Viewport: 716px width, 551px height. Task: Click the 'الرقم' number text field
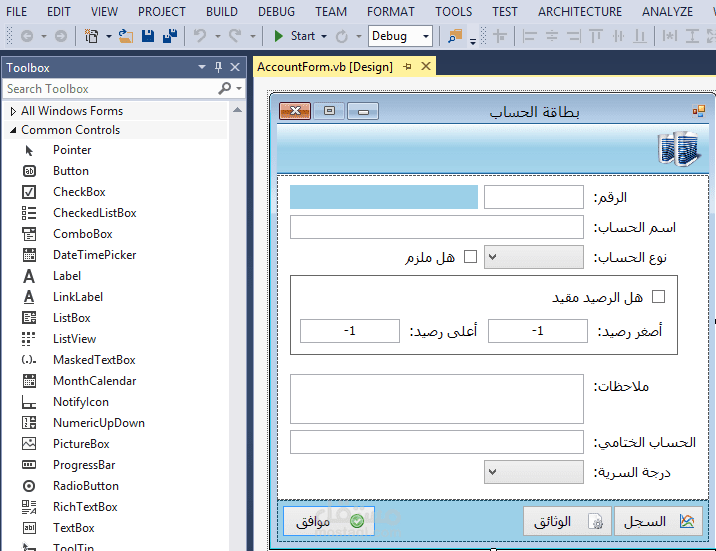pos(533,197)
